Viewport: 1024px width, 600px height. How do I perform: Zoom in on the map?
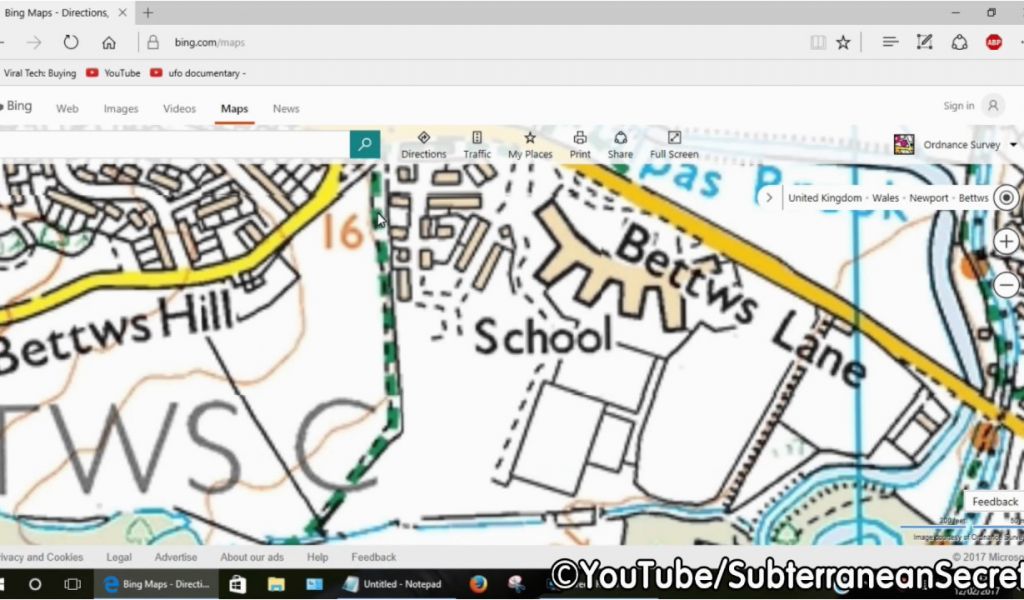[x=1006, y=242]
